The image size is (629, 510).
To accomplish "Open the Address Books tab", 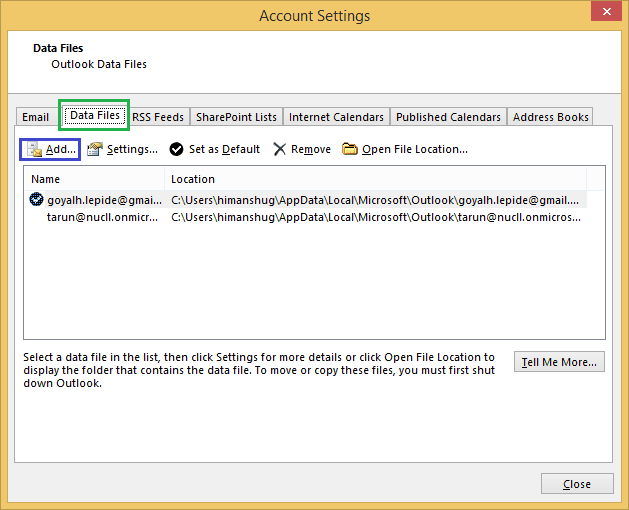I will pyautogui.click(x=550, y=117).
